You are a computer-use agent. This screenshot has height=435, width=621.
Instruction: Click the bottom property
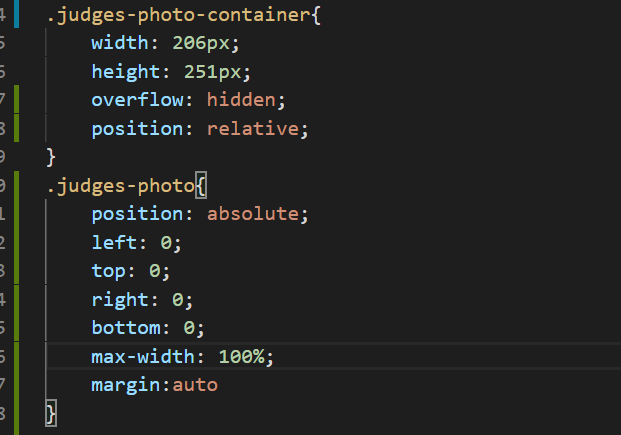(124, 327)
